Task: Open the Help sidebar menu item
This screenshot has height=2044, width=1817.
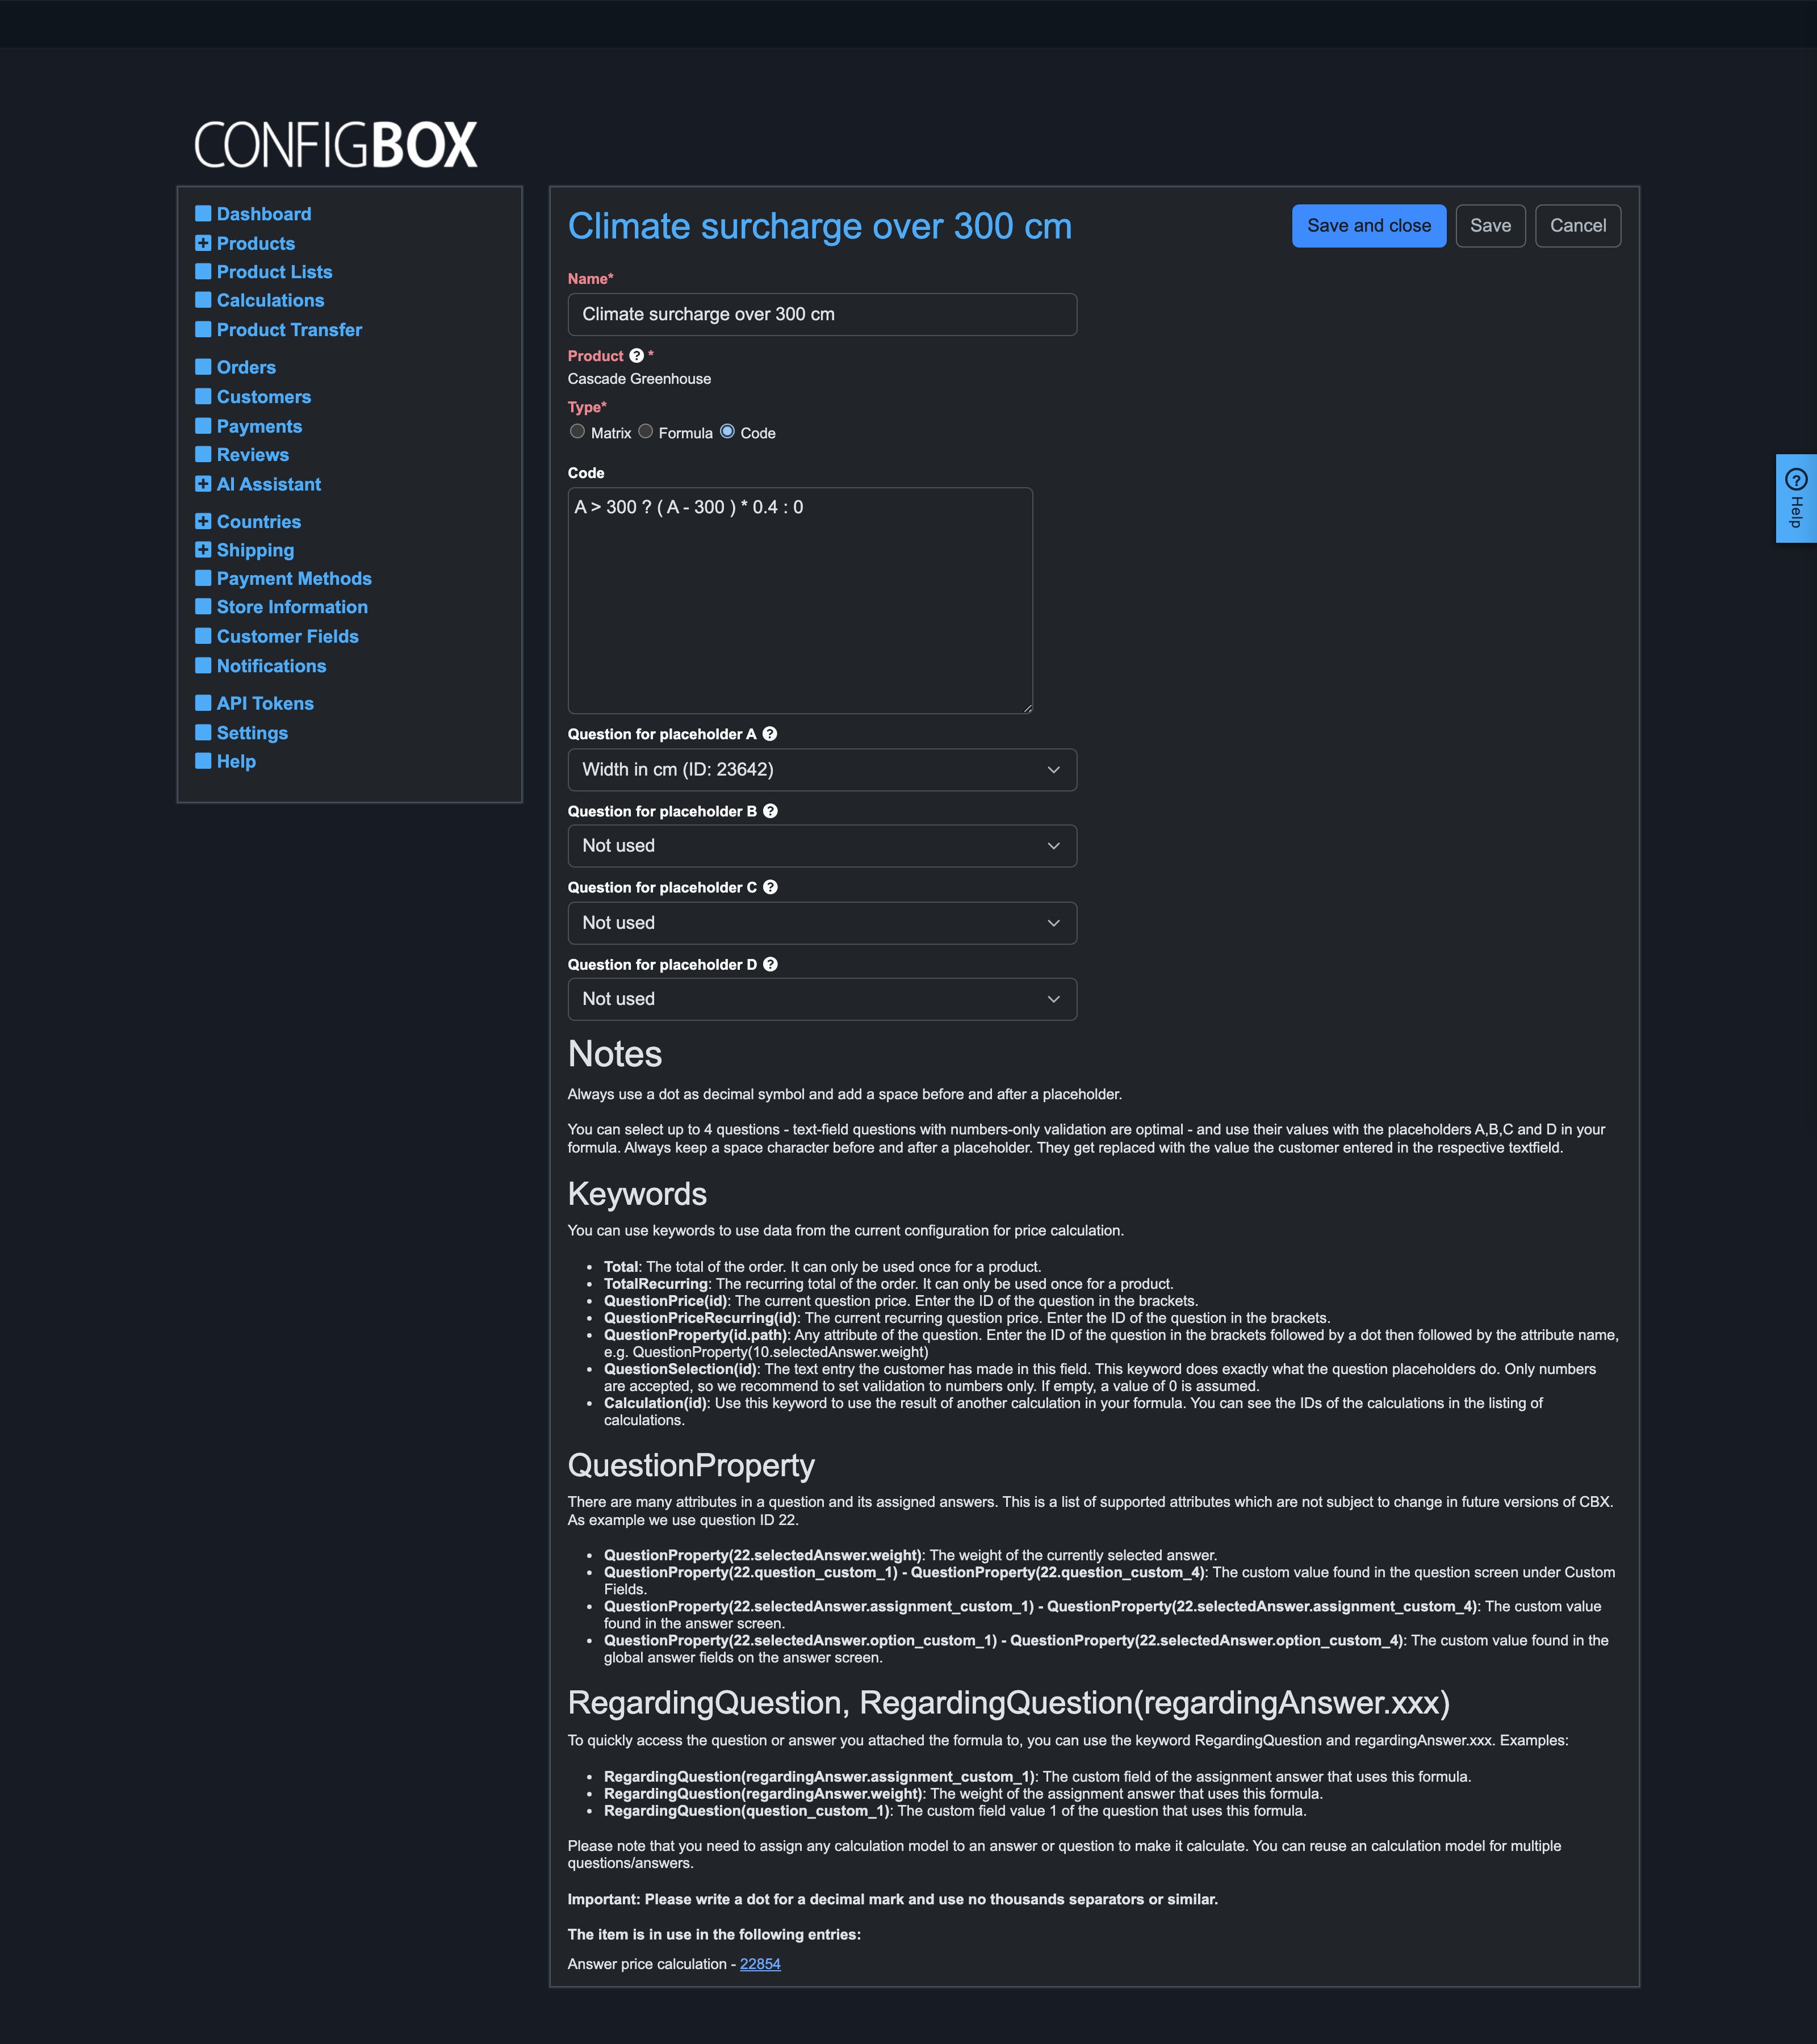Action: (x=236, y=762)
